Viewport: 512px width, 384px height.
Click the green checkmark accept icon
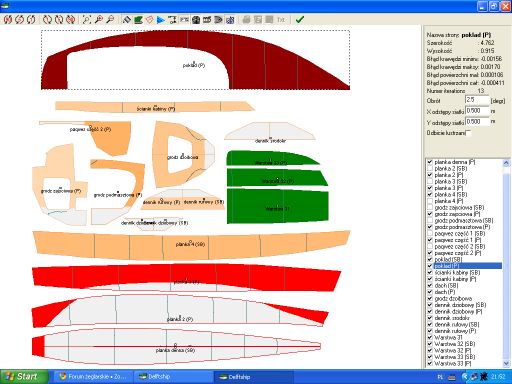pos(300,20)
